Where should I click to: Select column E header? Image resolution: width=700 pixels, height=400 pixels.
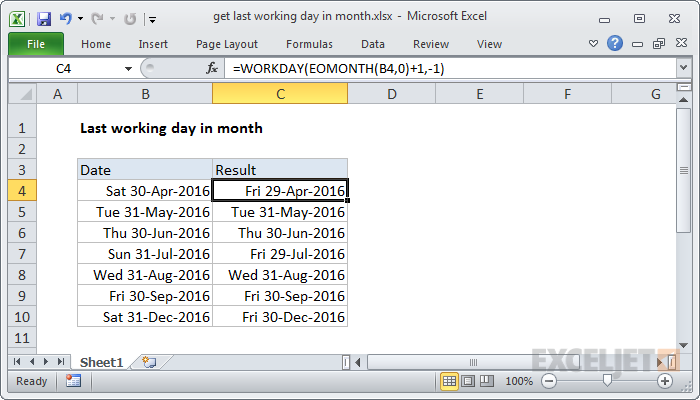tap(479, 94)
